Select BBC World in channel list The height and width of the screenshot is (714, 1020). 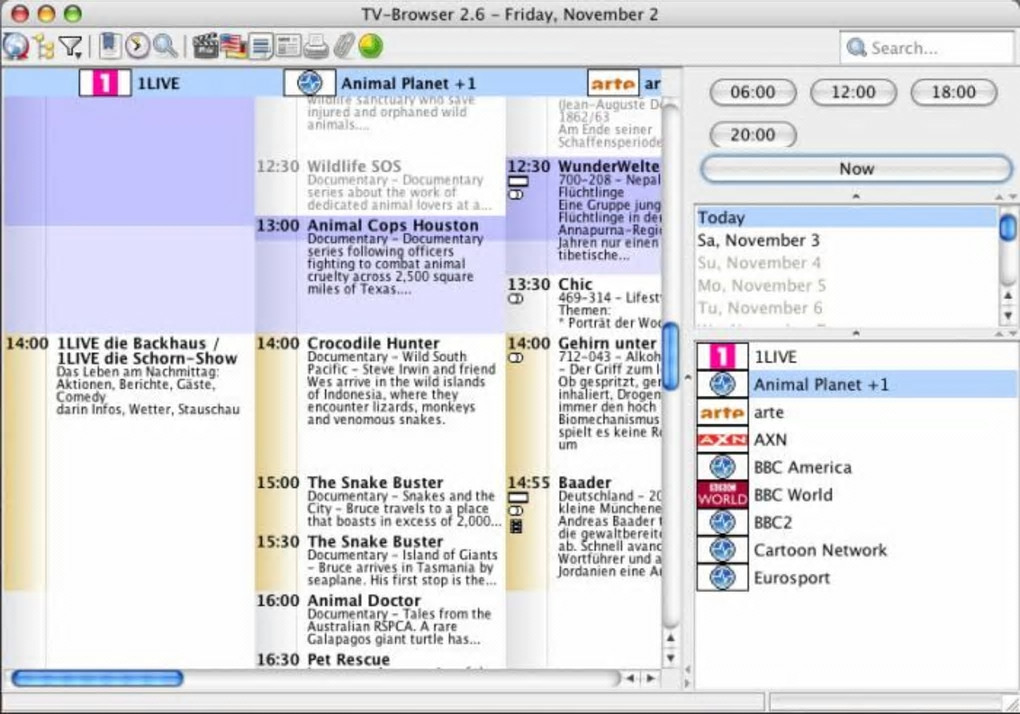coord(857,495)
